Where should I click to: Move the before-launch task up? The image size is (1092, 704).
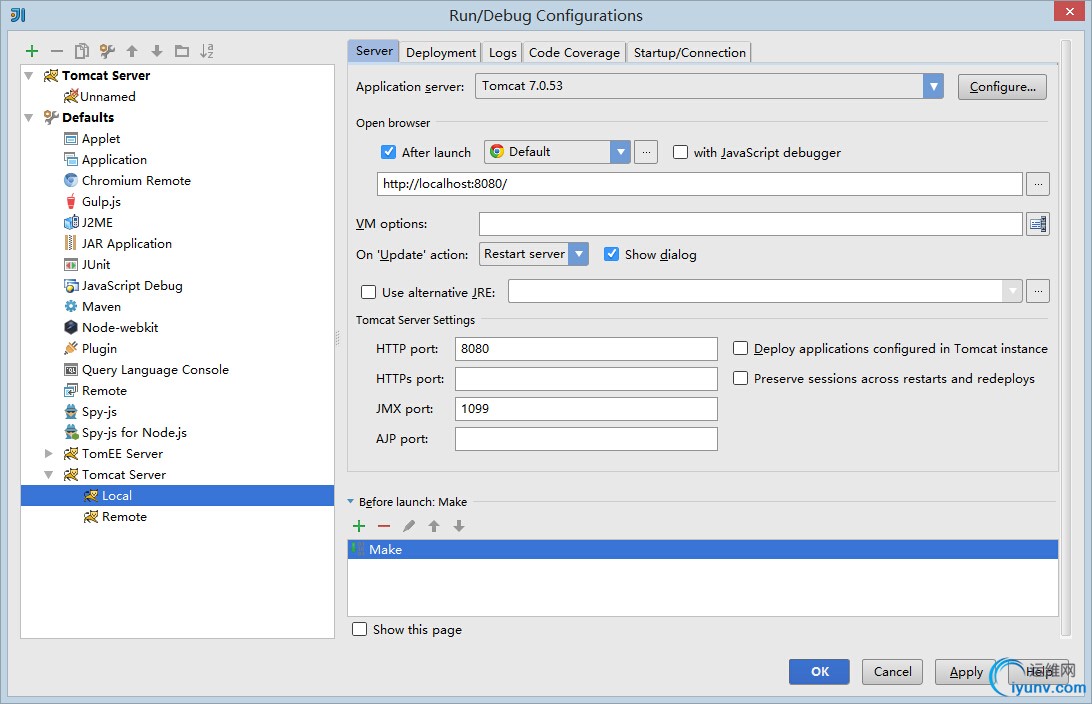pos(434,526)
